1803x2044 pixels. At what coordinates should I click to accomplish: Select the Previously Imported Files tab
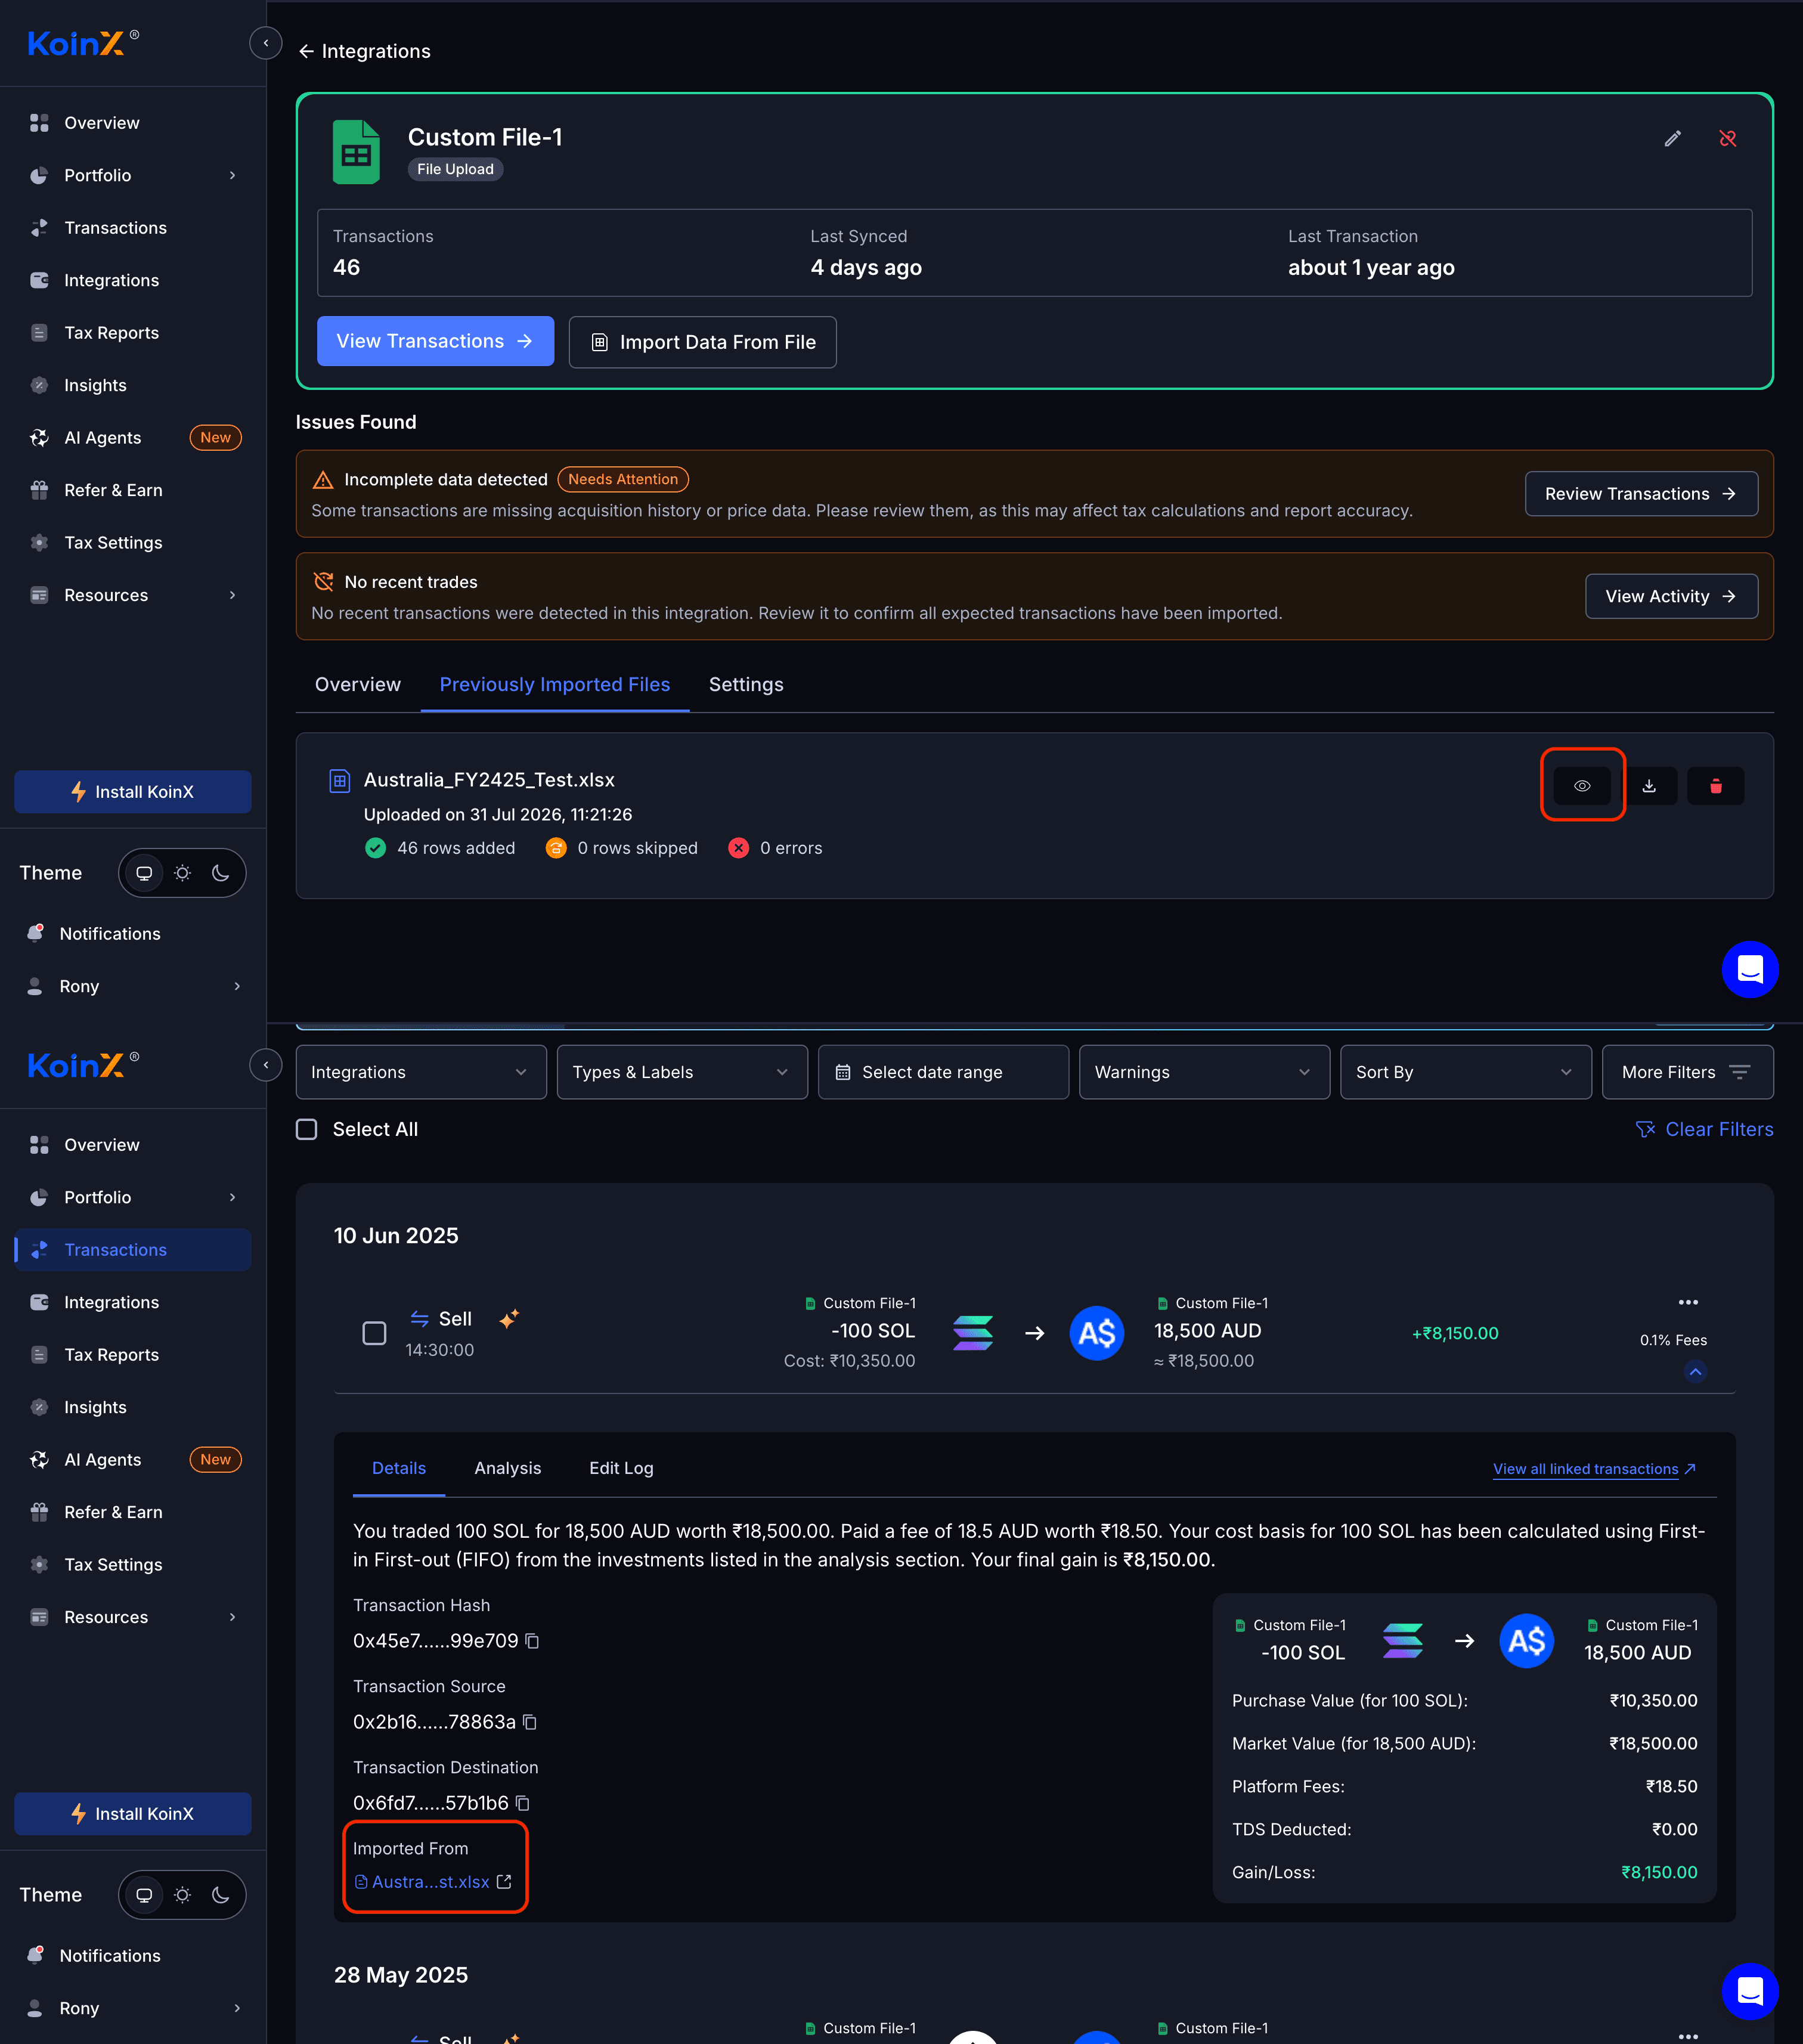click(x=555, y=685)
